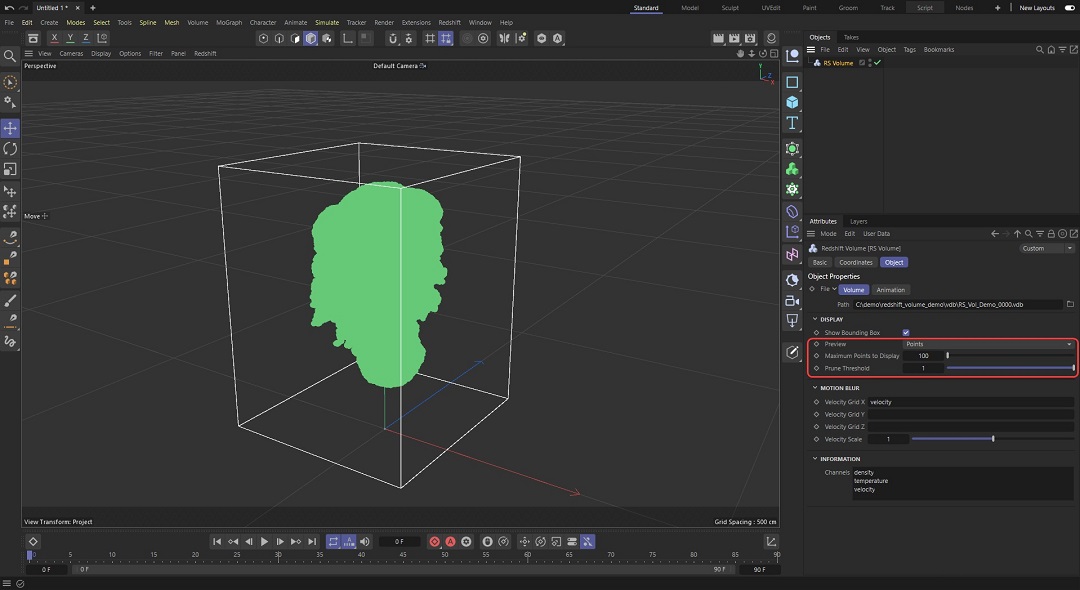Select the Move tool in the left toolbar
Image resolution: width=1080 pixels, height=590 pixels.
10,128
